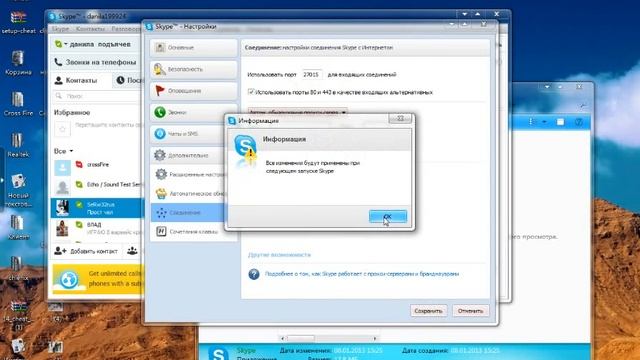The height and width of the screenshot is (360, 640).
Task: Select Сочетания клавиш in settings sidebar
Action: tap(193, 232)
